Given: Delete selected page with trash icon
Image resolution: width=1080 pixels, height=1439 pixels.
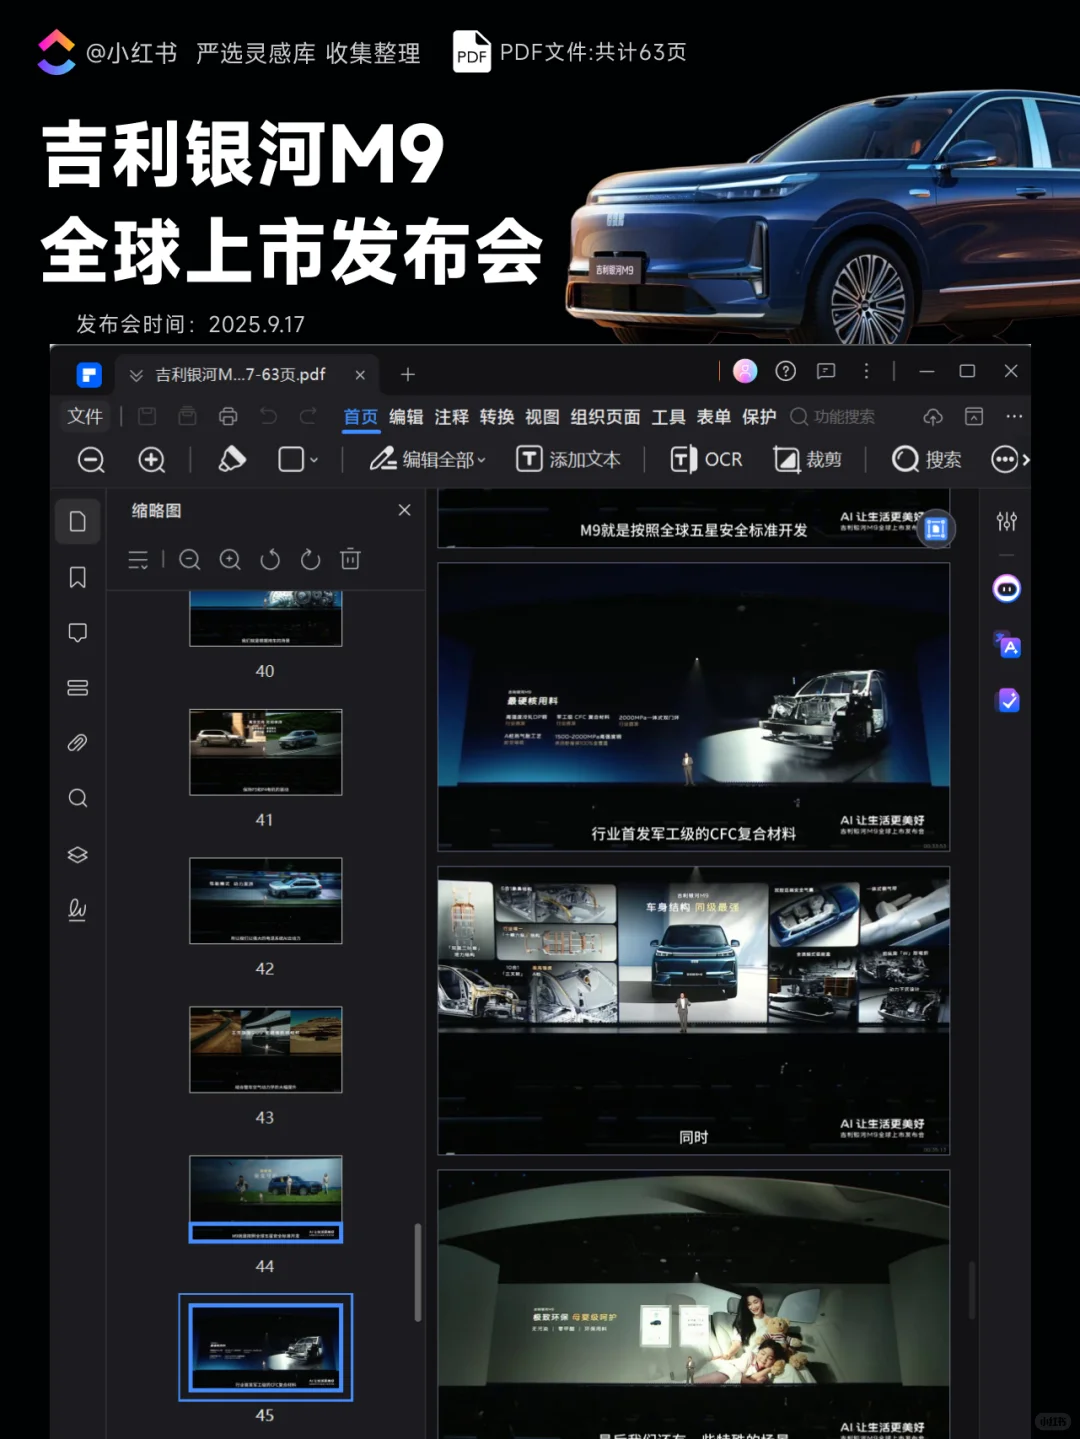Looking at the screenshot, I should point(349,560).
